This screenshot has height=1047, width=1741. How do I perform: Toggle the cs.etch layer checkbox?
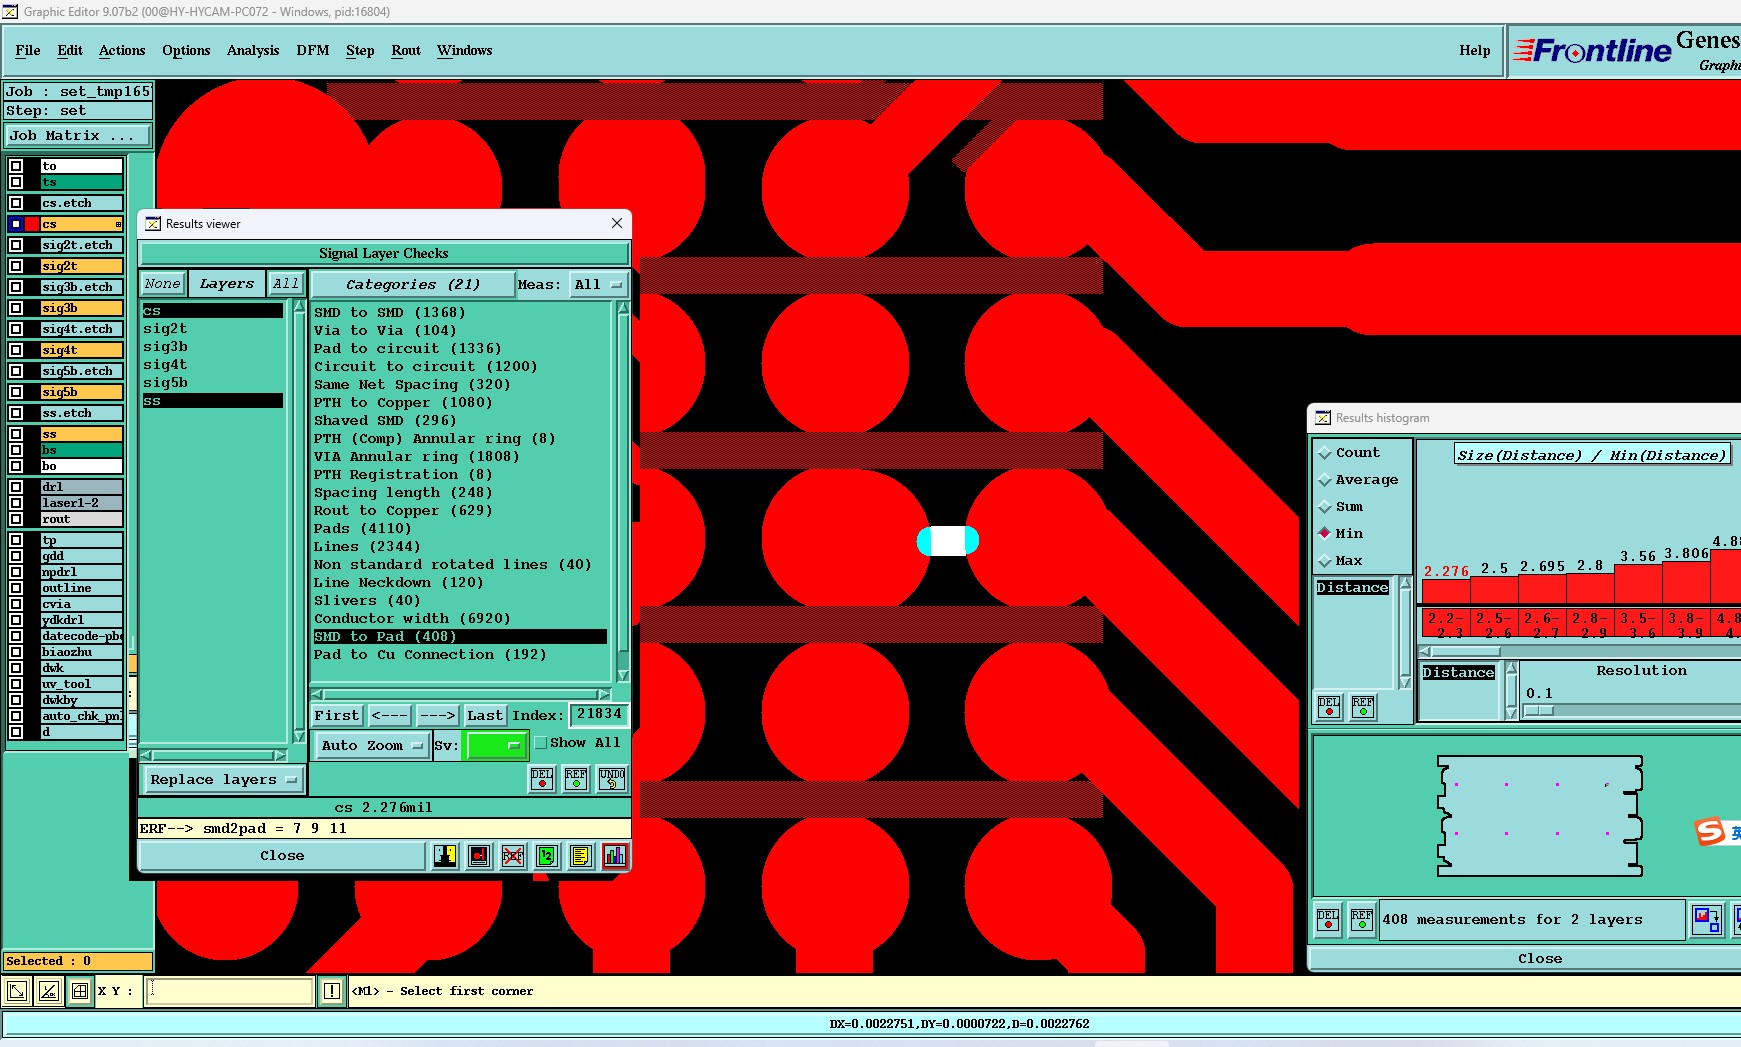click(x=16, y=203)
